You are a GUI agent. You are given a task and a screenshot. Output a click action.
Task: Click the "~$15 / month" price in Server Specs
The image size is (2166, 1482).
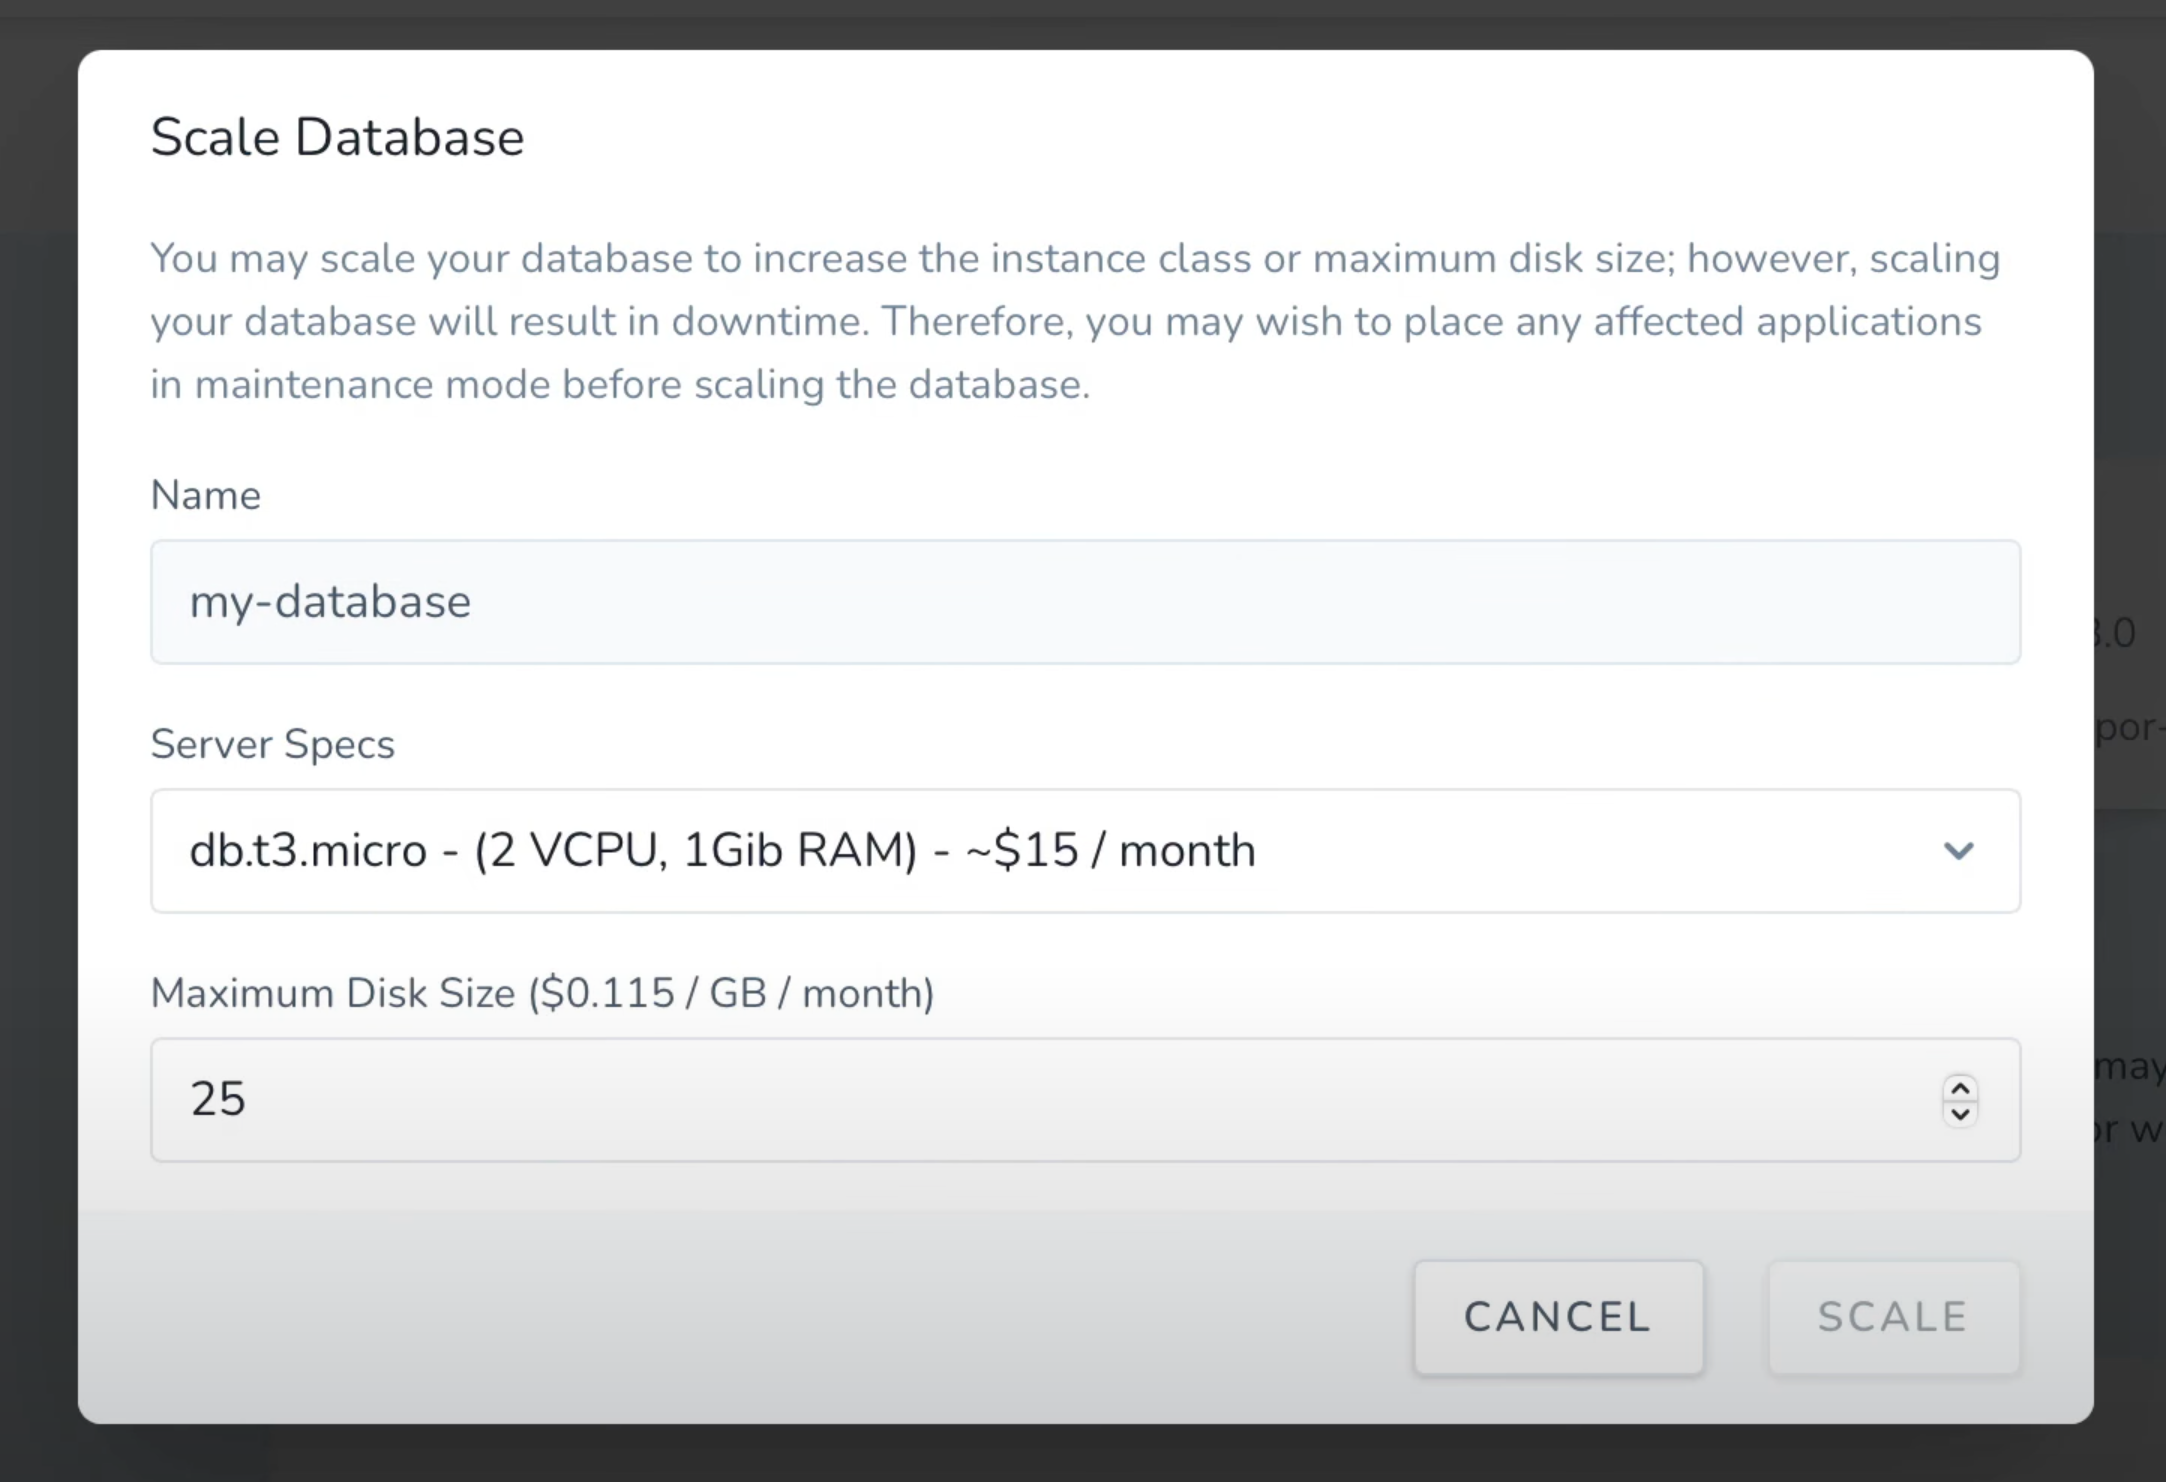(1110, 851)
